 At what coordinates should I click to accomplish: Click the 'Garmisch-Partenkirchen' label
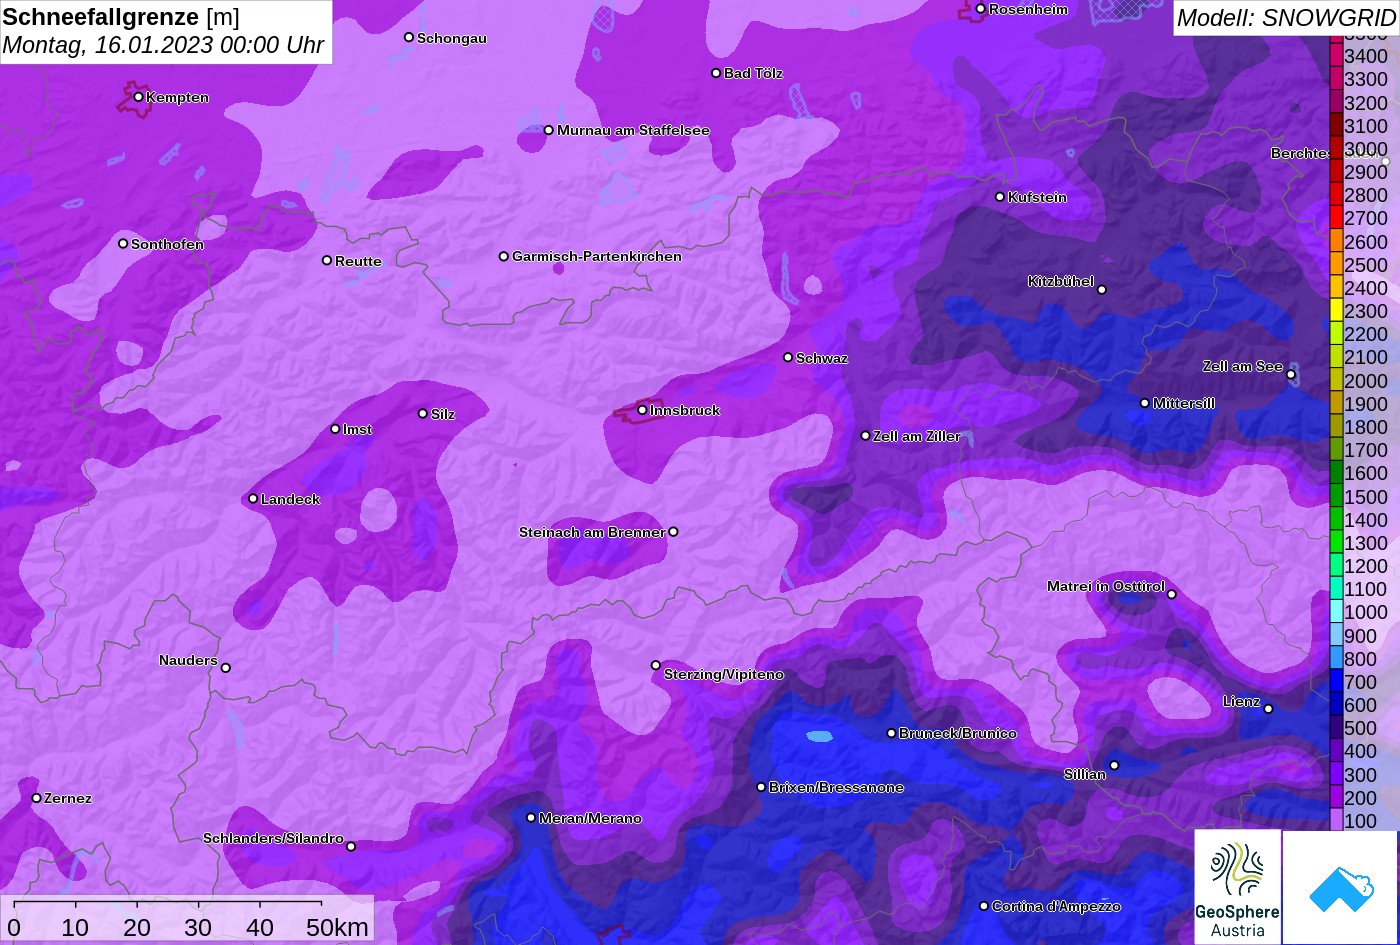pyautogui.click(x=597, y=256)
